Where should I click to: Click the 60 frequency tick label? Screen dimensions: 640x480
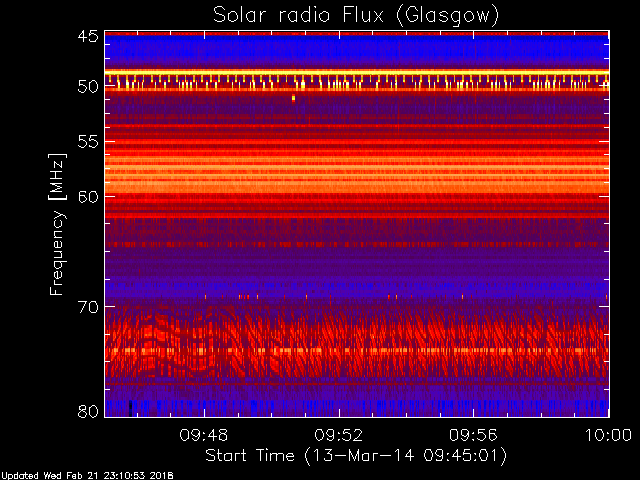87,196
